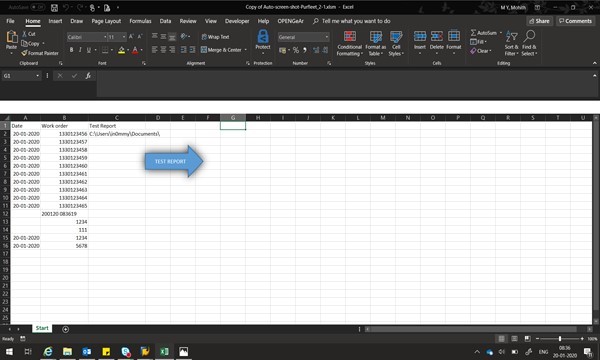Launch Internet Explorer from the taskbar
Screen dimensions: 600x360
pyautogui.click(x=48, y=352)
